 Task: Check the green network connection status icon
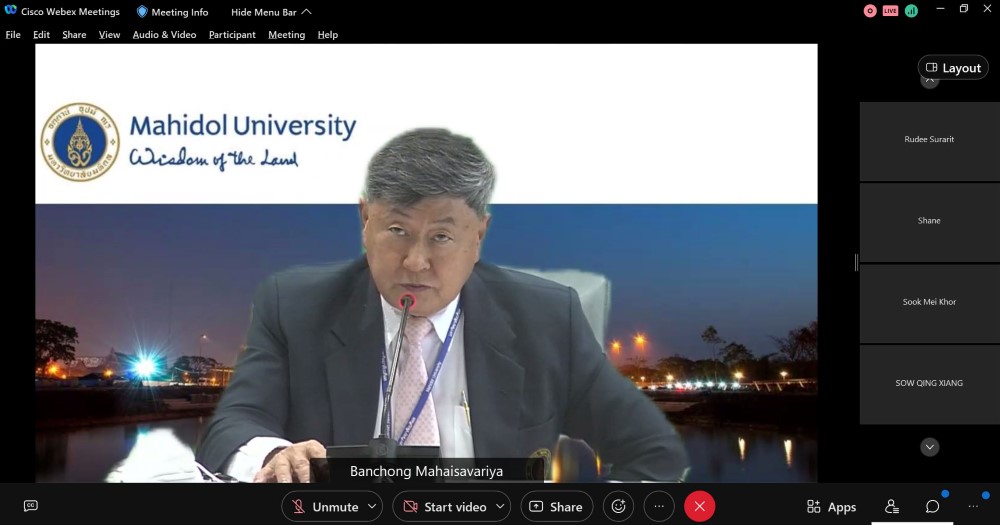(x=911, y=11)
